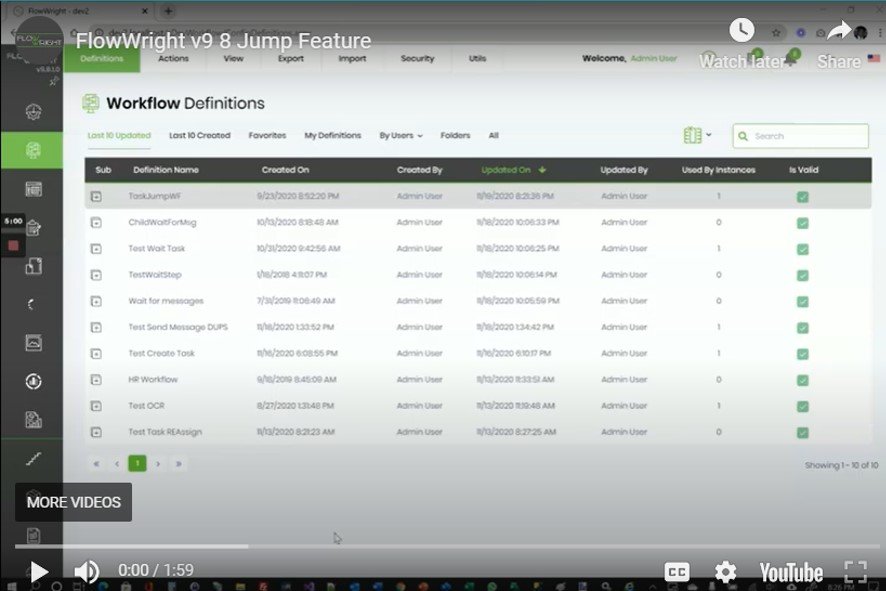The image size is (886, 591).
Task: Switch to the Favorites tab
Action: point(267,136)
